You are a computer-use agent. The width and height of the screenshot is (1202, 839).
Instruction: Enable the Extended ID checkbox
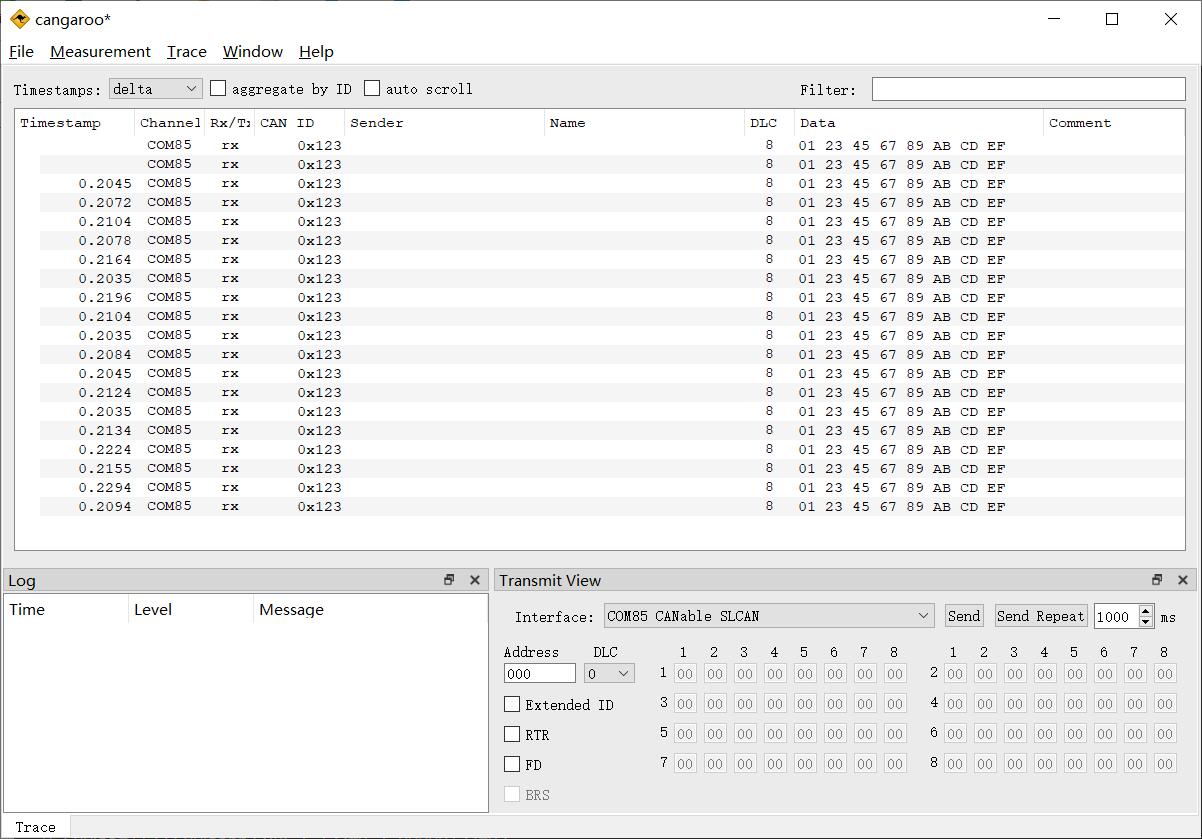(x=512, y=705)
